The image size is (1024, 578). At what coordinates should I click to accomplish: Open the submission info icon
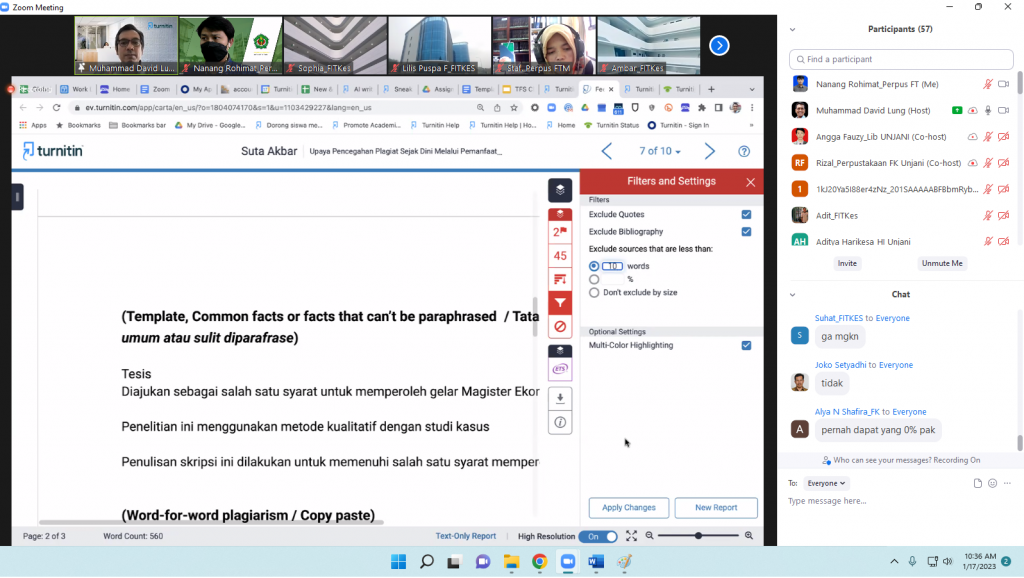(560, 422)
